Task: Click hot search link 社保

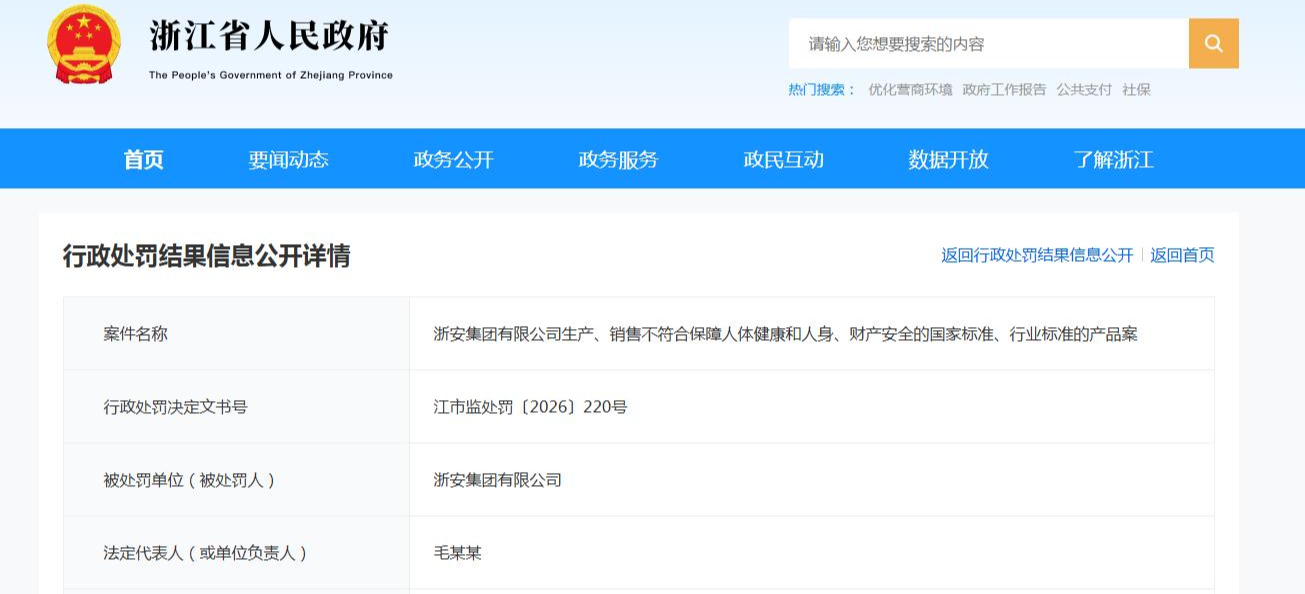Action: 1136,89
